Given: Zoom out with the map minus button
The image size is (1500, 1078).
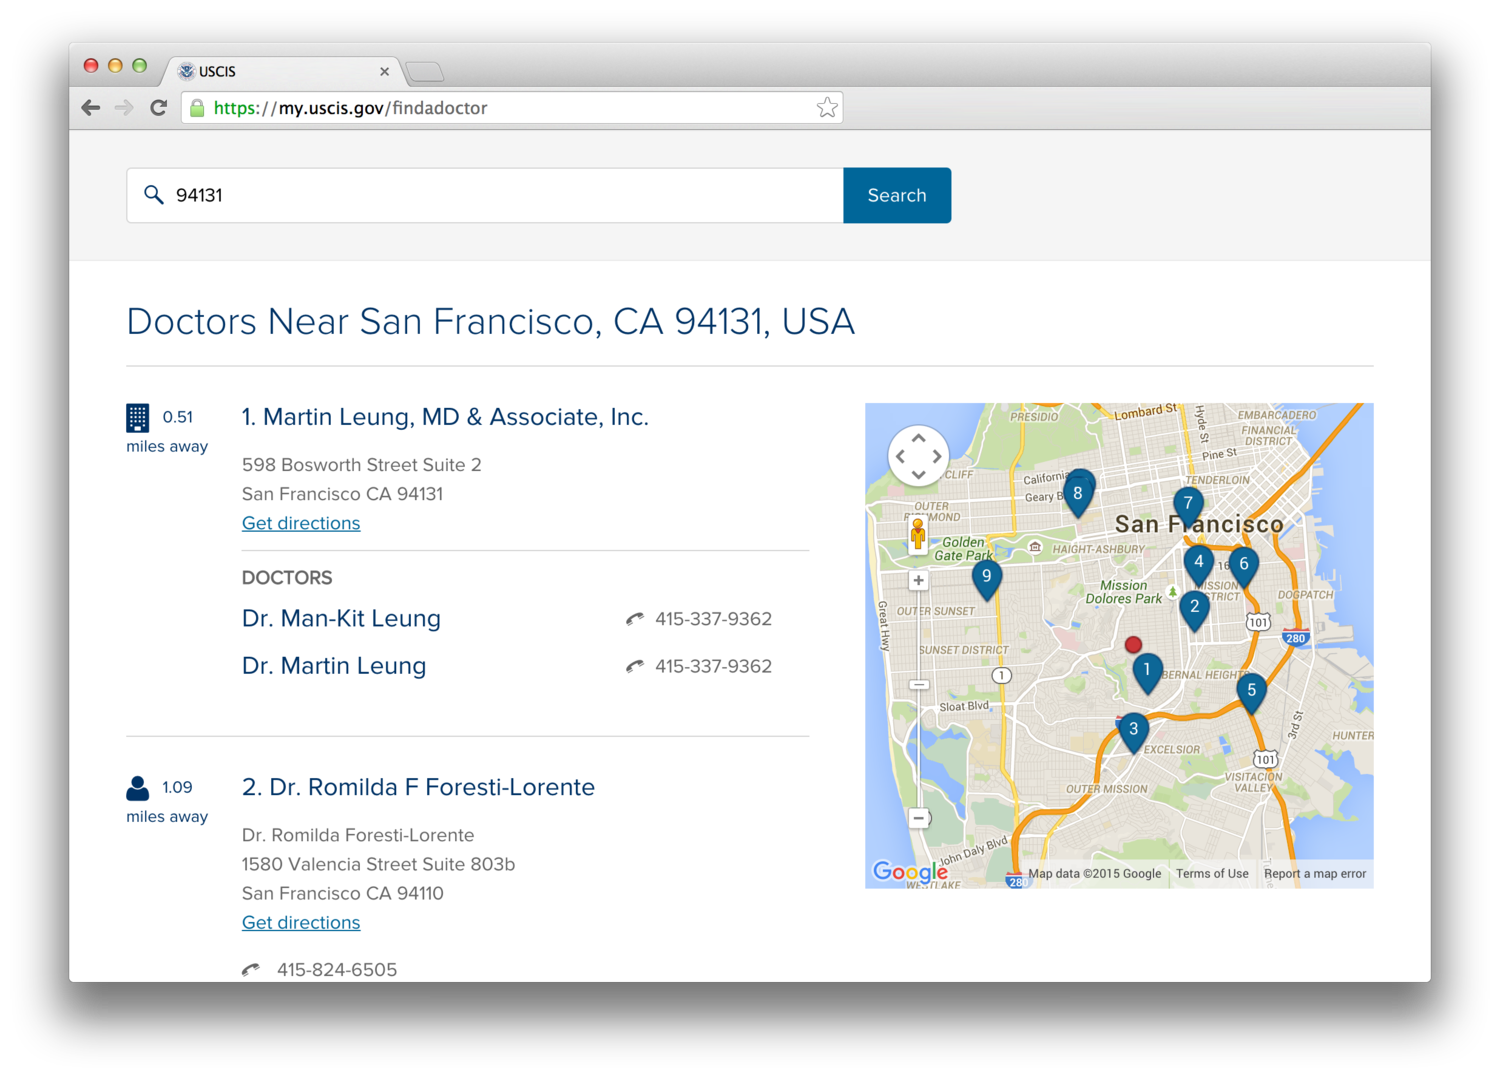Looking at the screenshot, I should click(918, 818).
